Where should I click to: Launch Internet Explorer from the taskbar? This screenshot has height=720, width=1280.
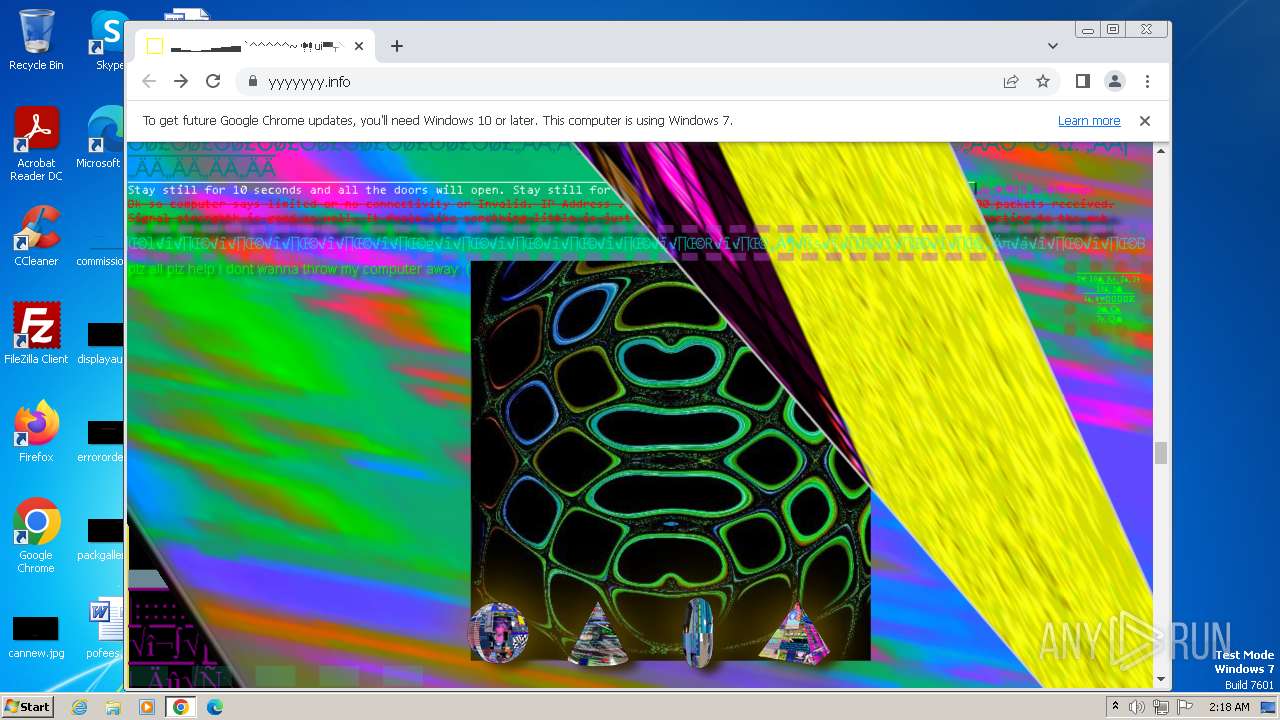click(x=80, y=707)
